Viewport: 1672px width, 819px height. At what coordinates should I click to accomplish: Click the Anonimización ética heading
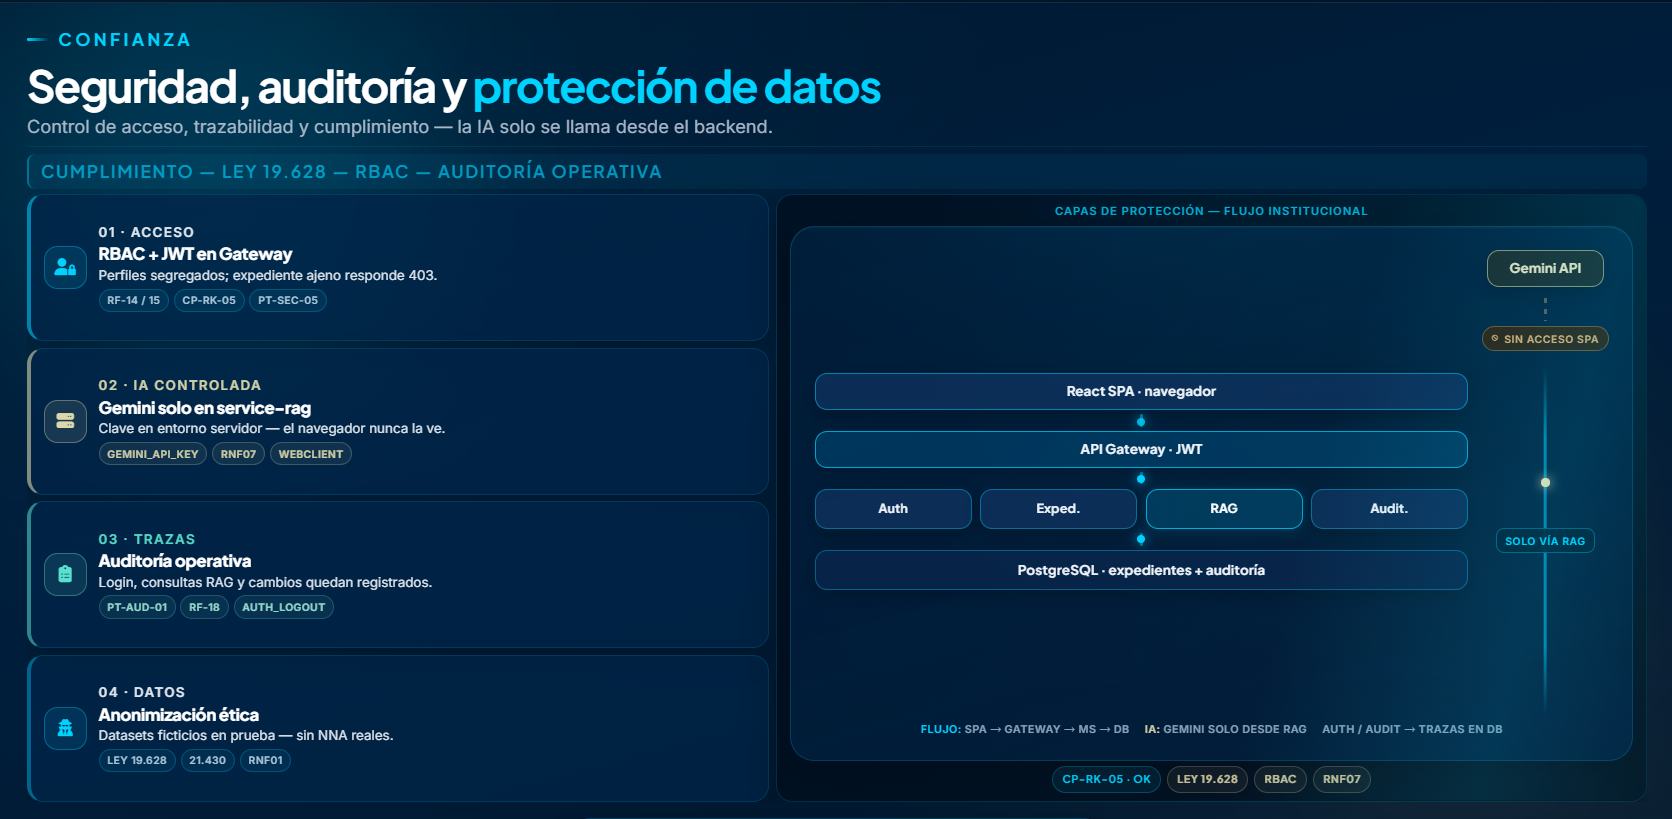pyautogui.click(x=178, y=715)
